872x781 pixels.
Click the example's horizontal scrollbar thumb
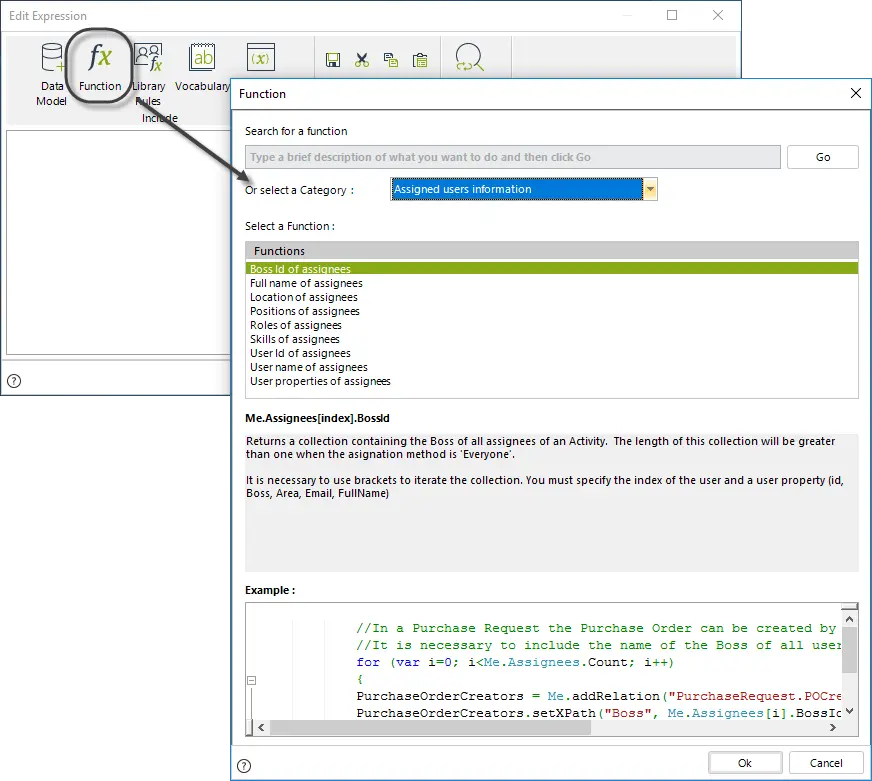[x=430, y=727]
